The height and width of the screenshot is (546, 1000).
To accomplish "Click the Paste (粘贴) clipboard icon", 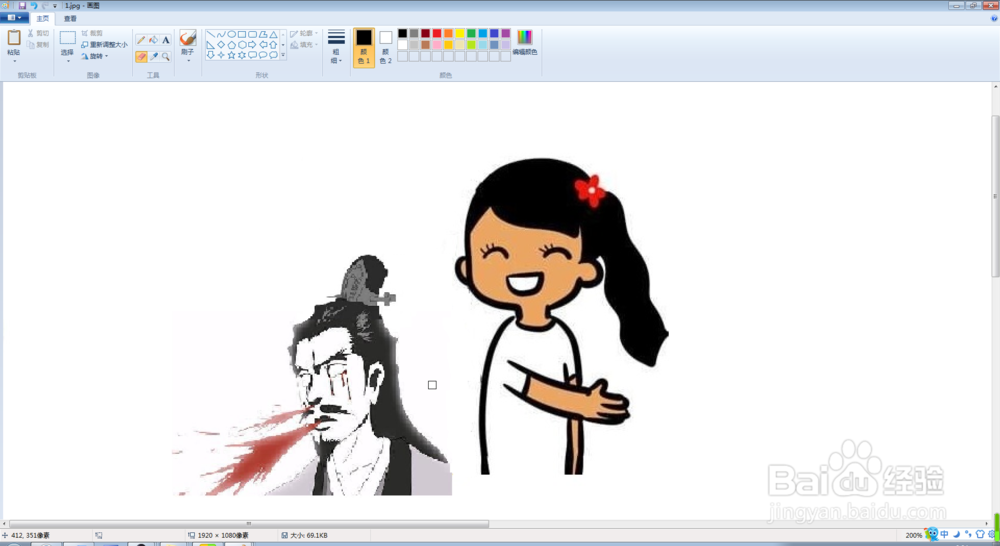I will tap(13, 38).
